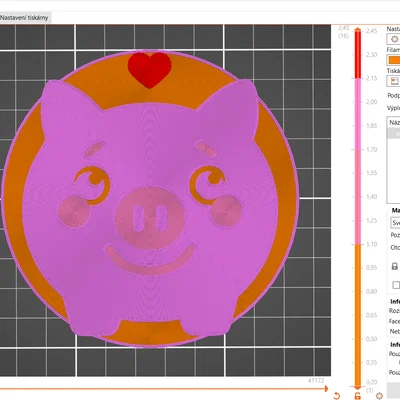
Task: Open the gear settings icon beside the slider lock
Action: tap(379, 396)
